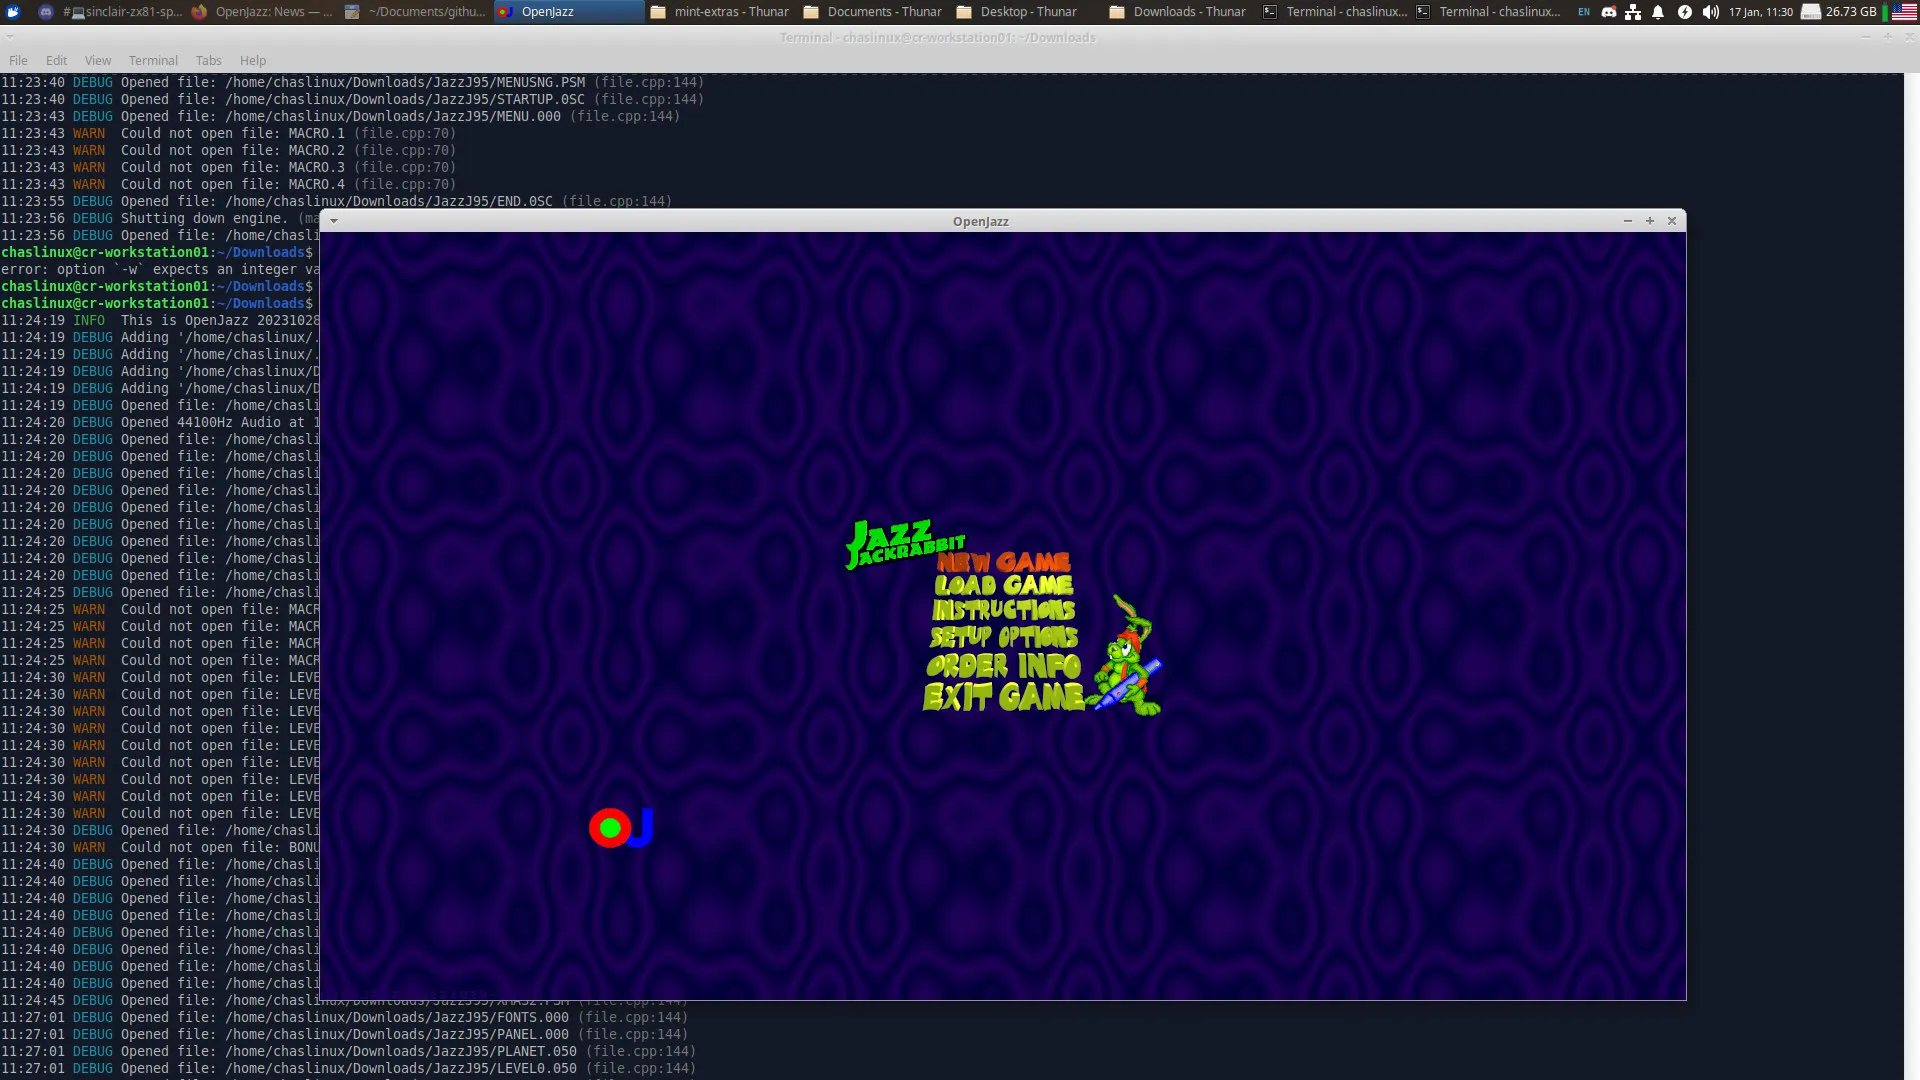Screen dimensions: 1920x1080
Task: Open the EN keyboard layout indicator
Action: click(1584, 12)
